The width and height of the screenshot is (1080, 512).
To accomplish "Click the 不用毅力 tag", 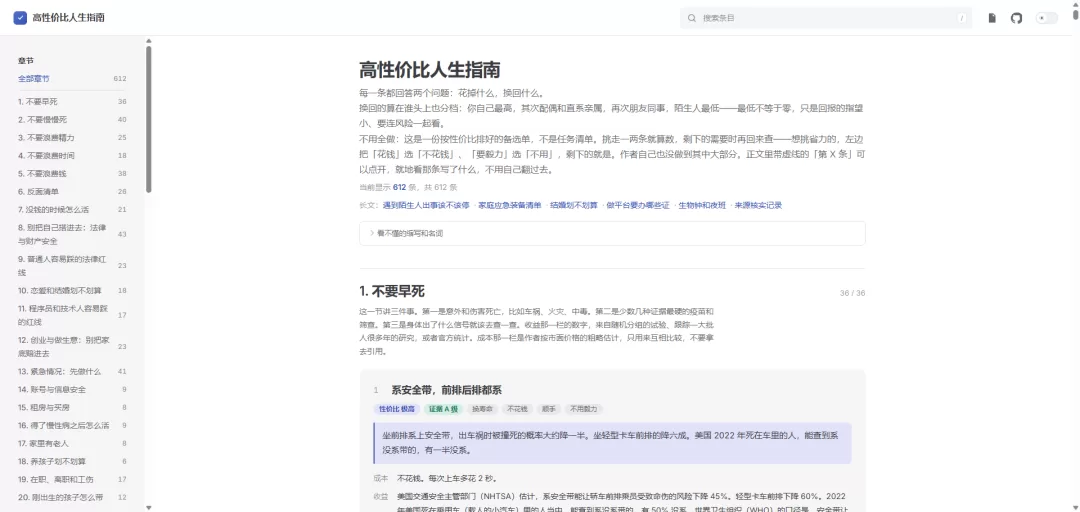I will 584,409.
